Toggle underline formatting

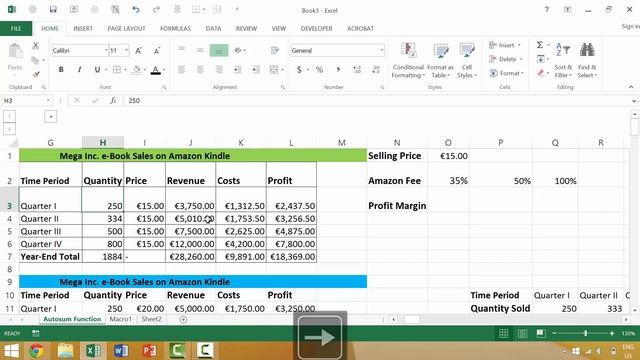(x=97, y=70)
